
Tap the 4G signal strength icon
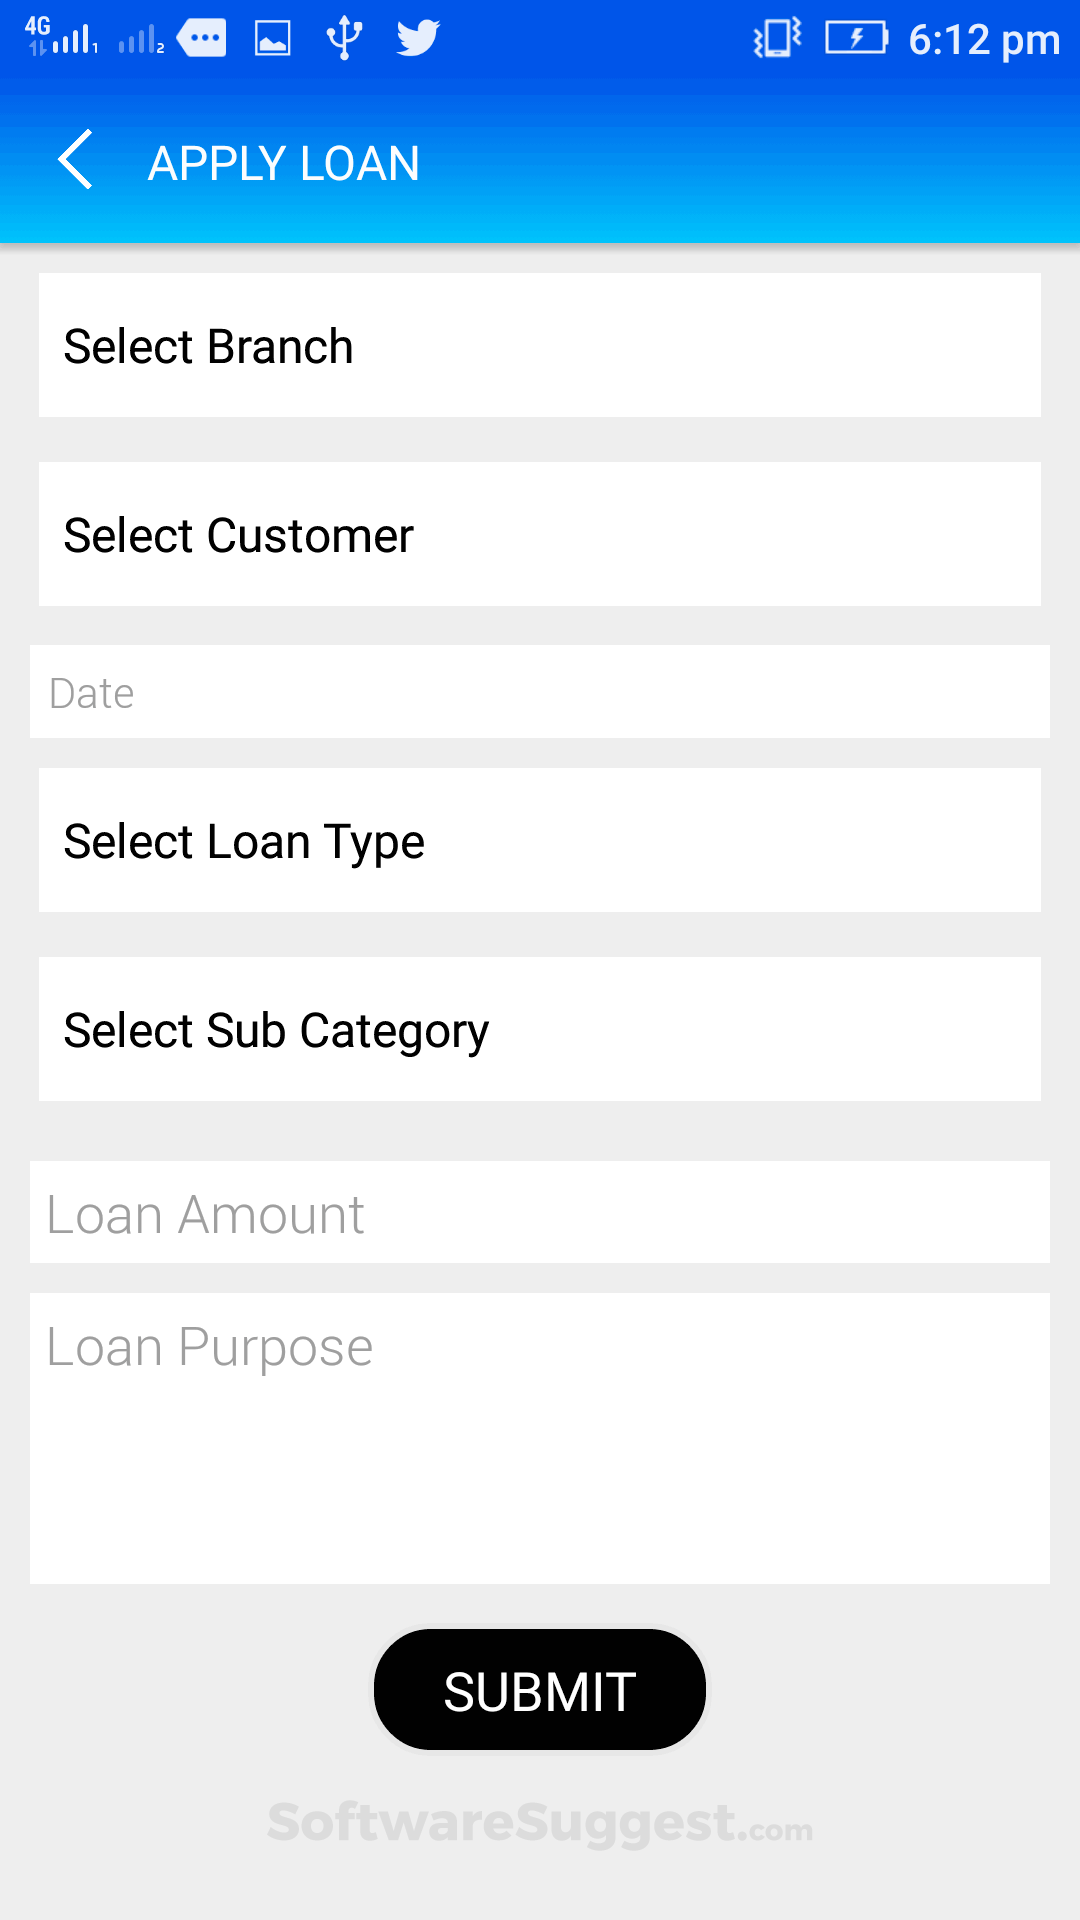62,37
